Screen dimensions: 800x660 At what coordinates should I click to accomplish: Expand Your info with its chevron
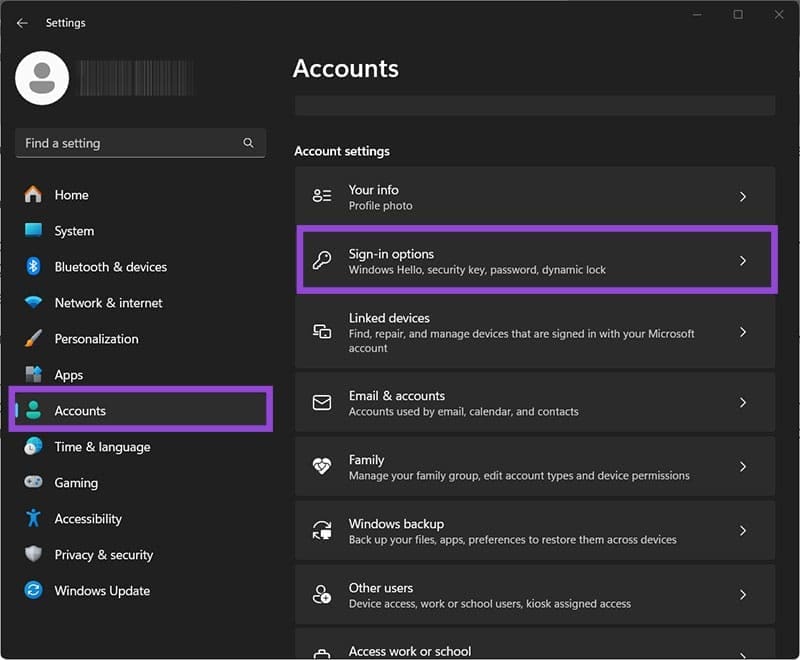(x=742, y=197)
